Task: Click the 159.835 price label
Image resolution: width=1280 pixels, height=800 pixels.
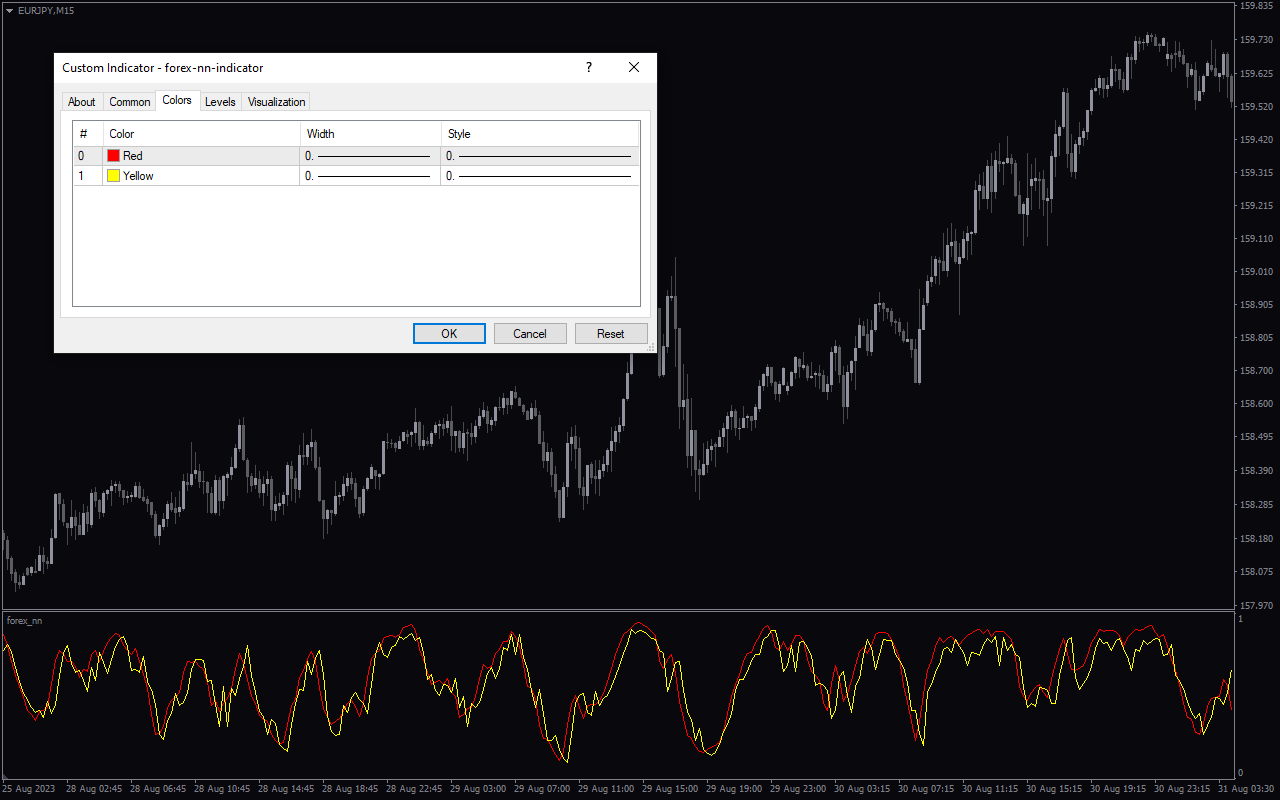Action: pos(1256,6)
